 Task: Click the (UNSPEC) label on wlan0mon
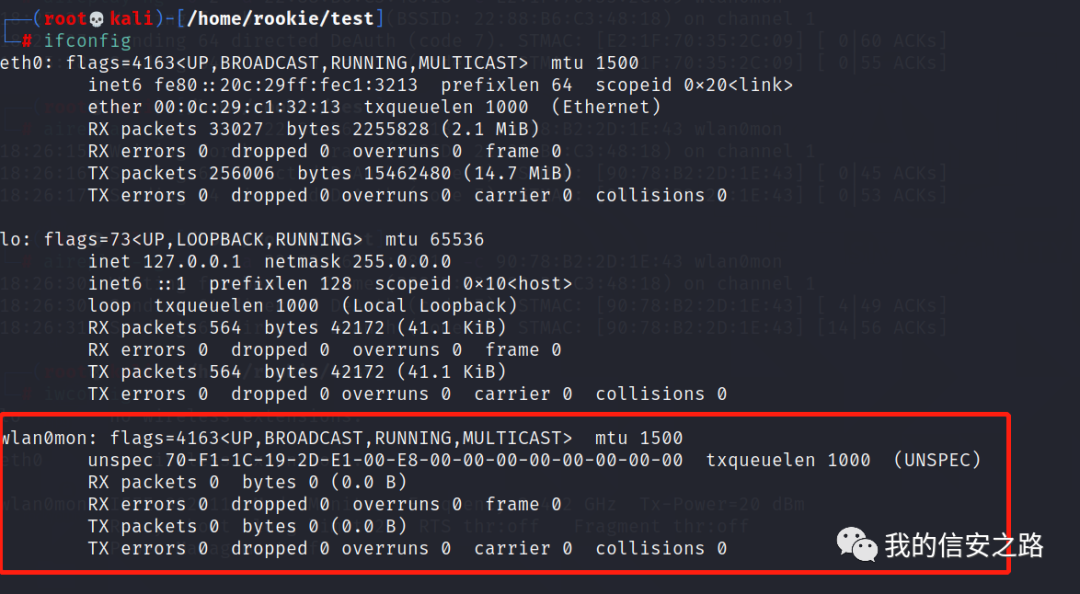(x=937, y=460)
